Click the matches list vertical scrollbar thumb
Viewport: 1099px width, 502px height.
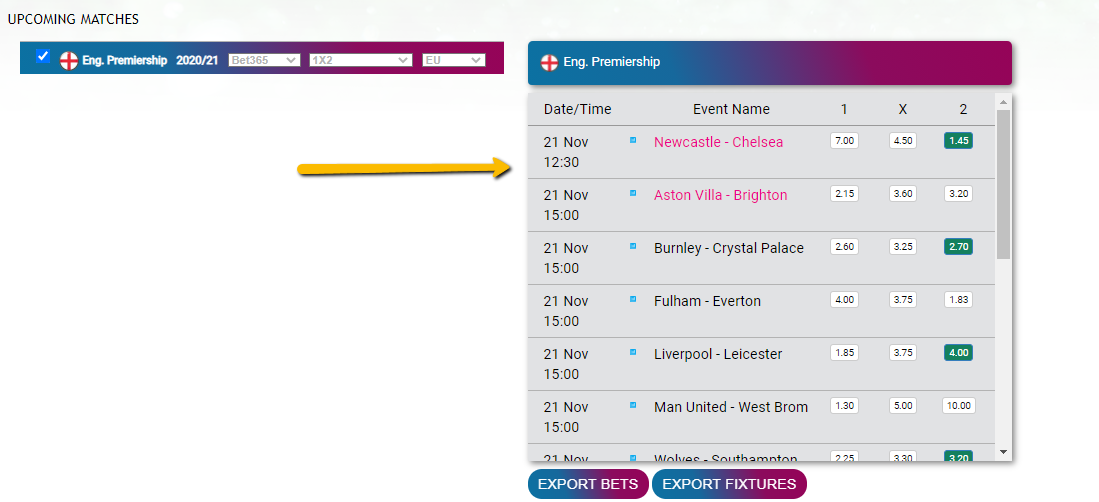pos(1003,184)
